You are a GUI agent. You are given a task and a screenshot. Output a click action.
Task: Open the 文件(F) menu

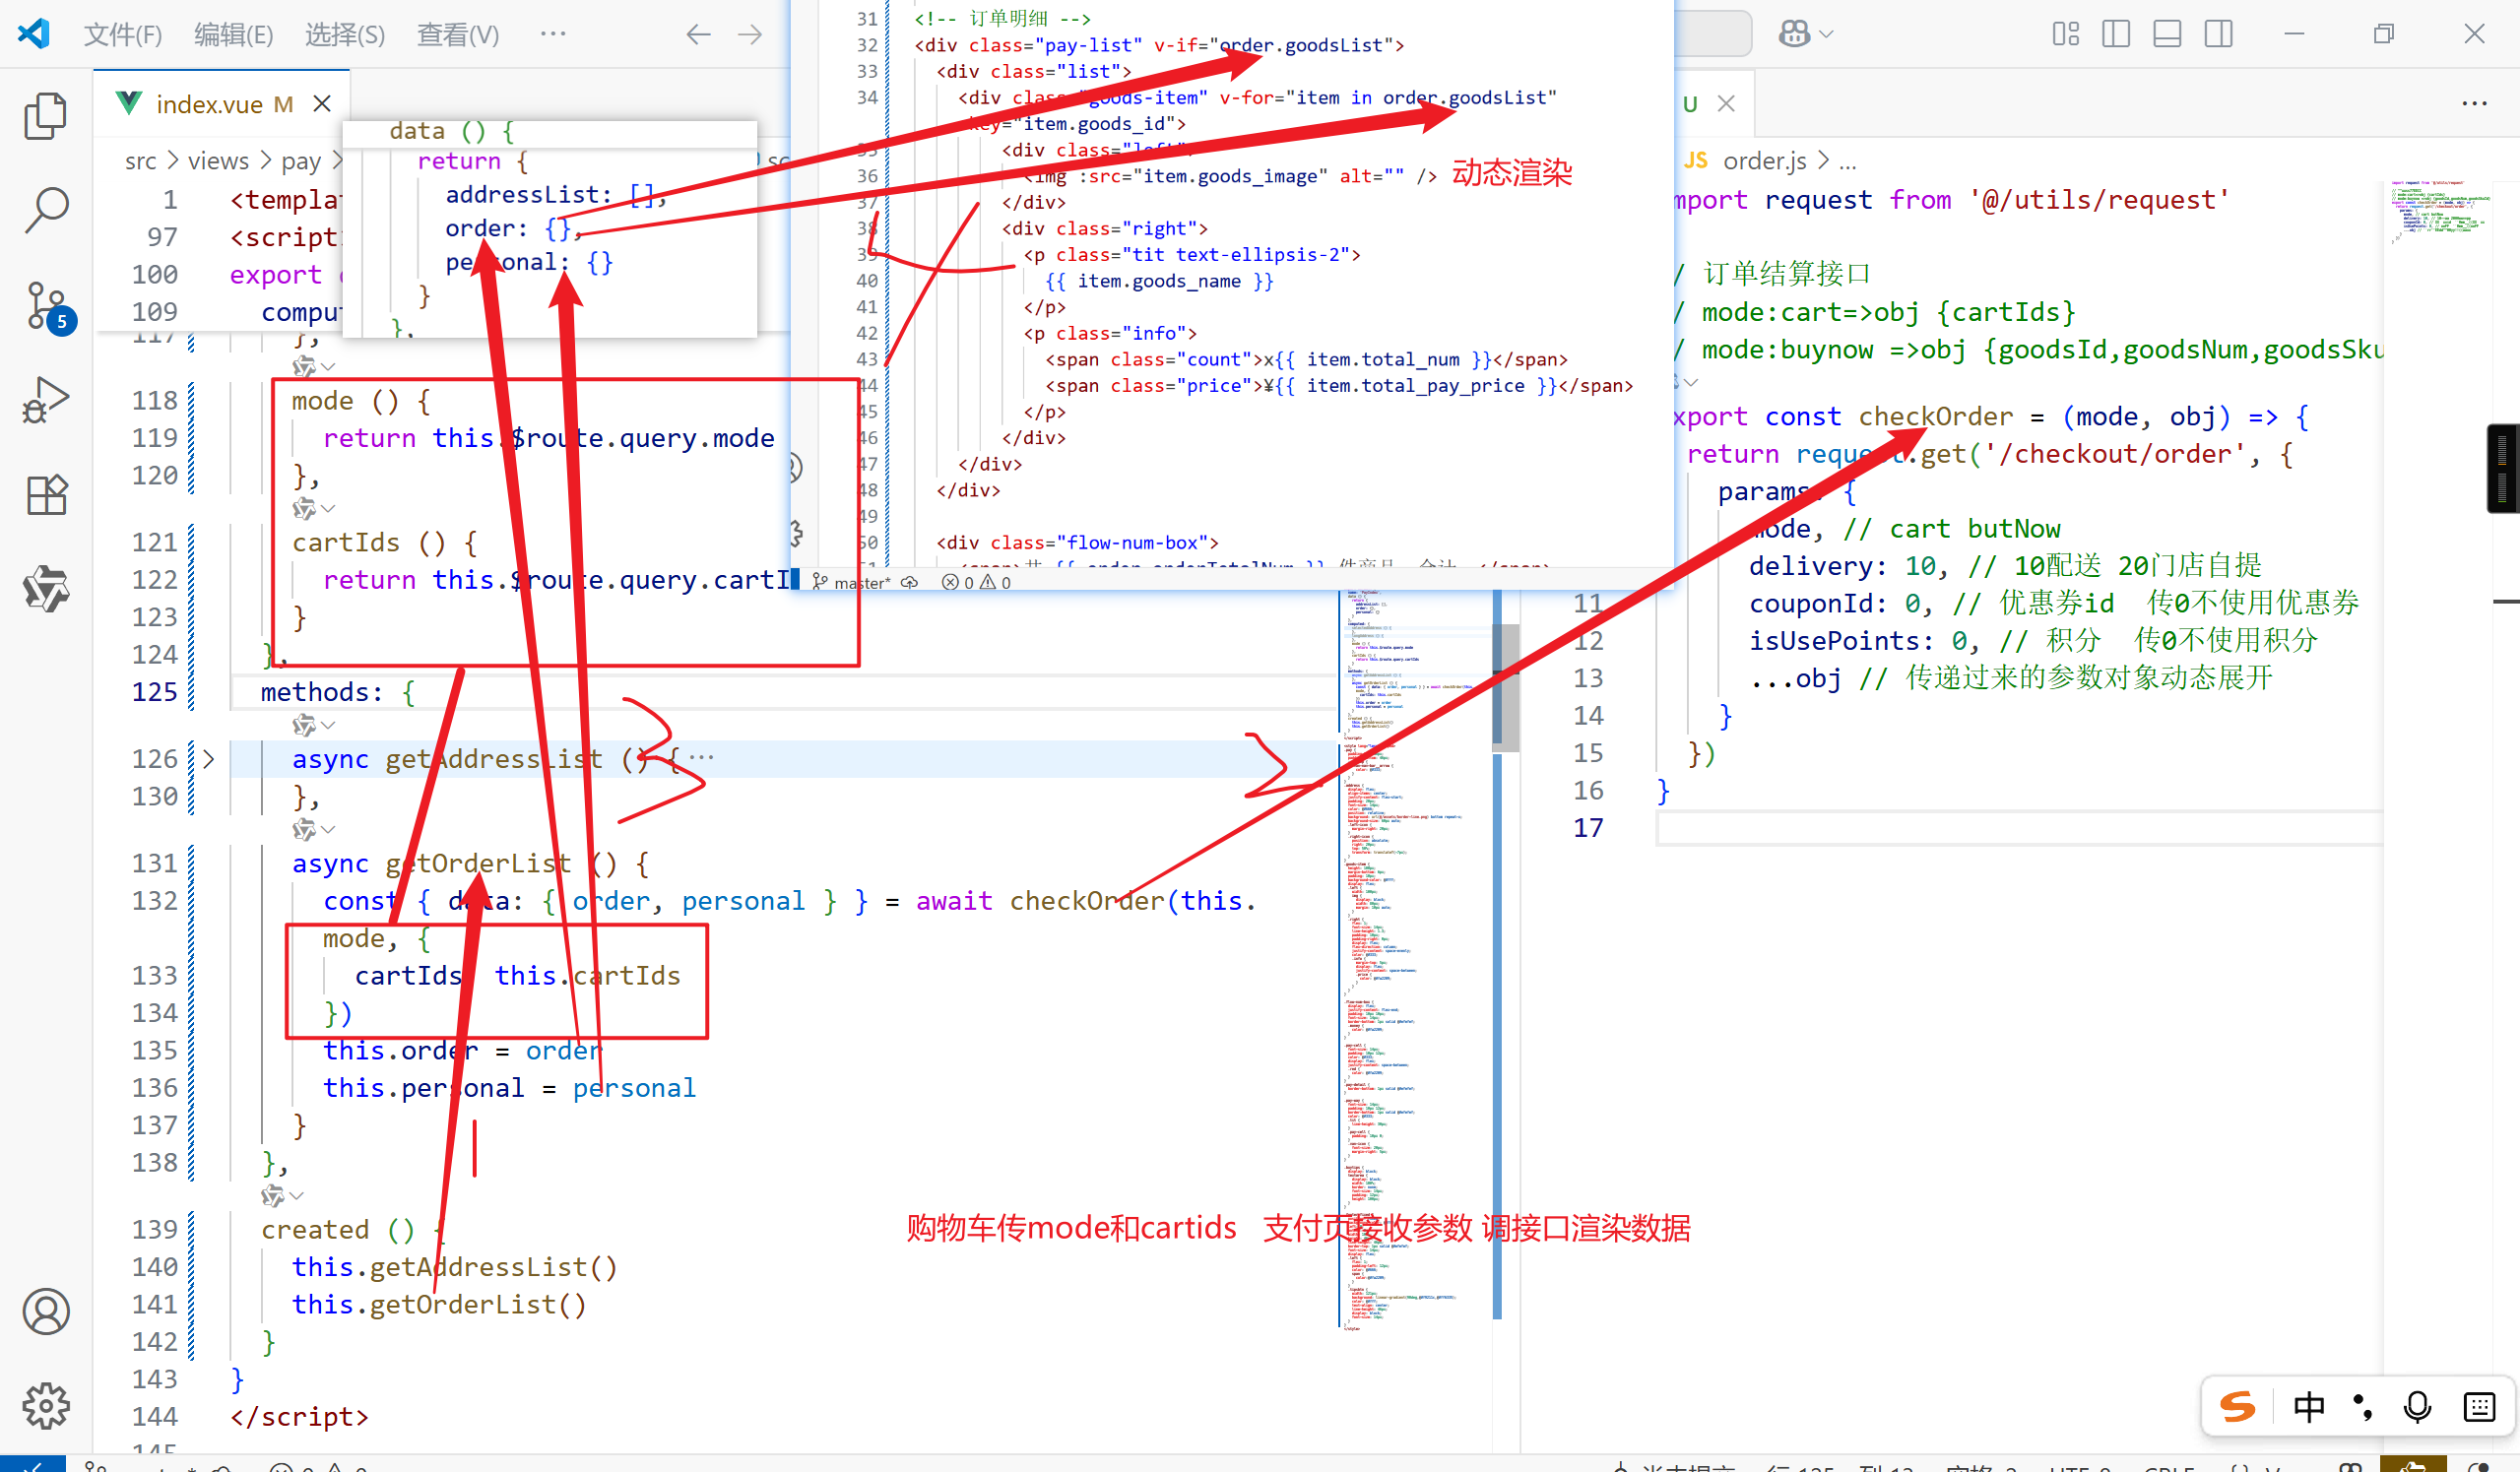(x=122, y=34)
